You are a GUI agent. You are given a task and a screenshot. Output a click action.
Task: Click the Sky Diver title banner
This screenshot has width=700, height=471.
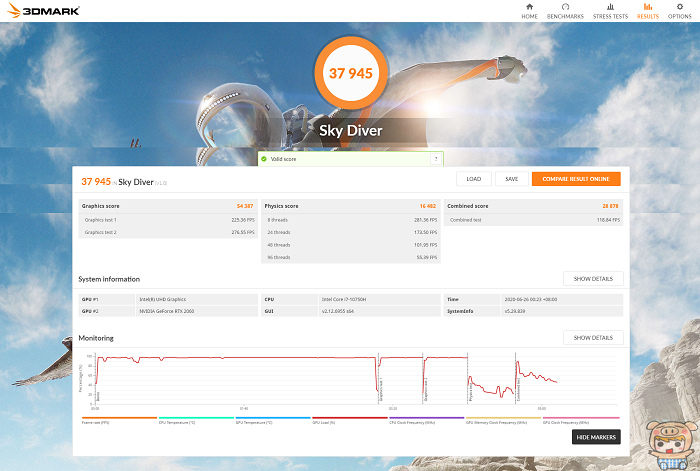[x=351, y=131]
